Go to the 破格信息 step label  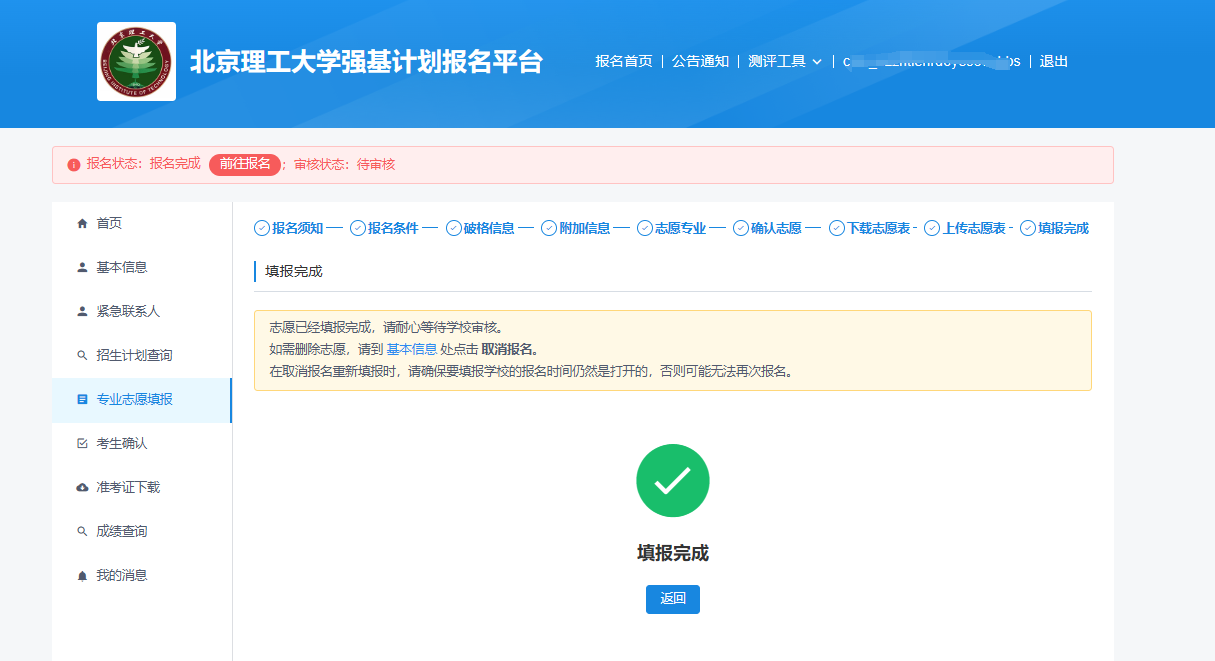pyautogui.click(x=489, y=228)
